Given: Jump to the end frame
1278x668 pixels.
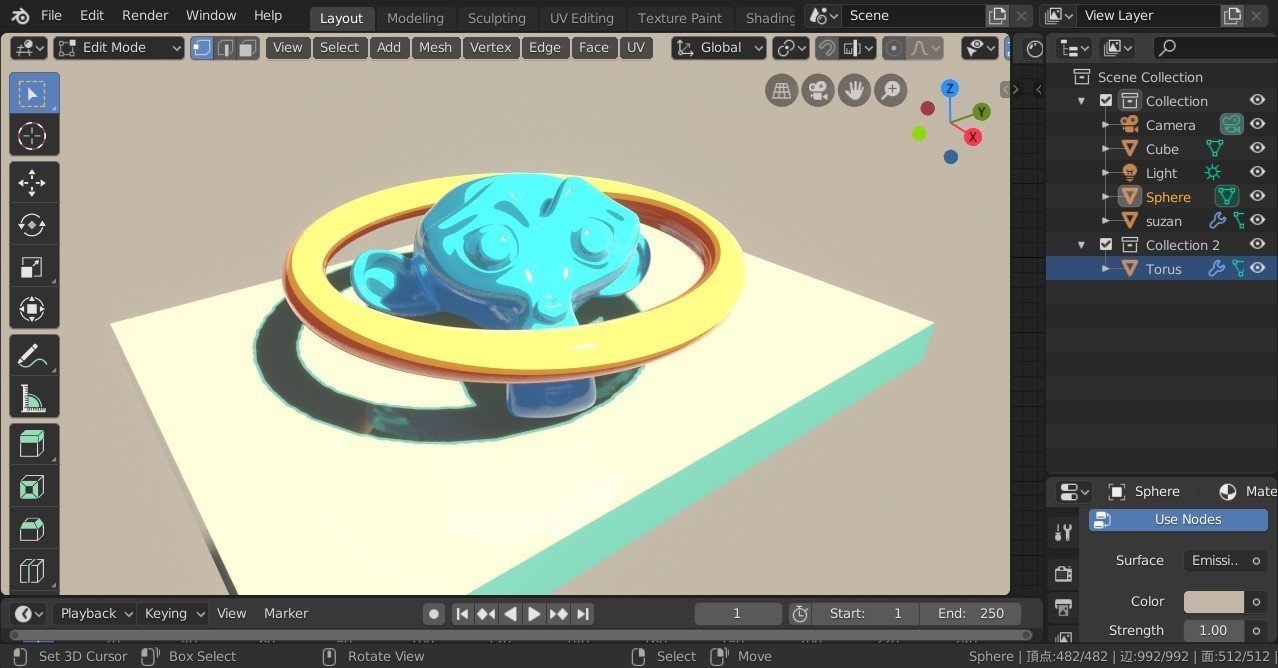Looking at the screenshot, I should (583, 614).
